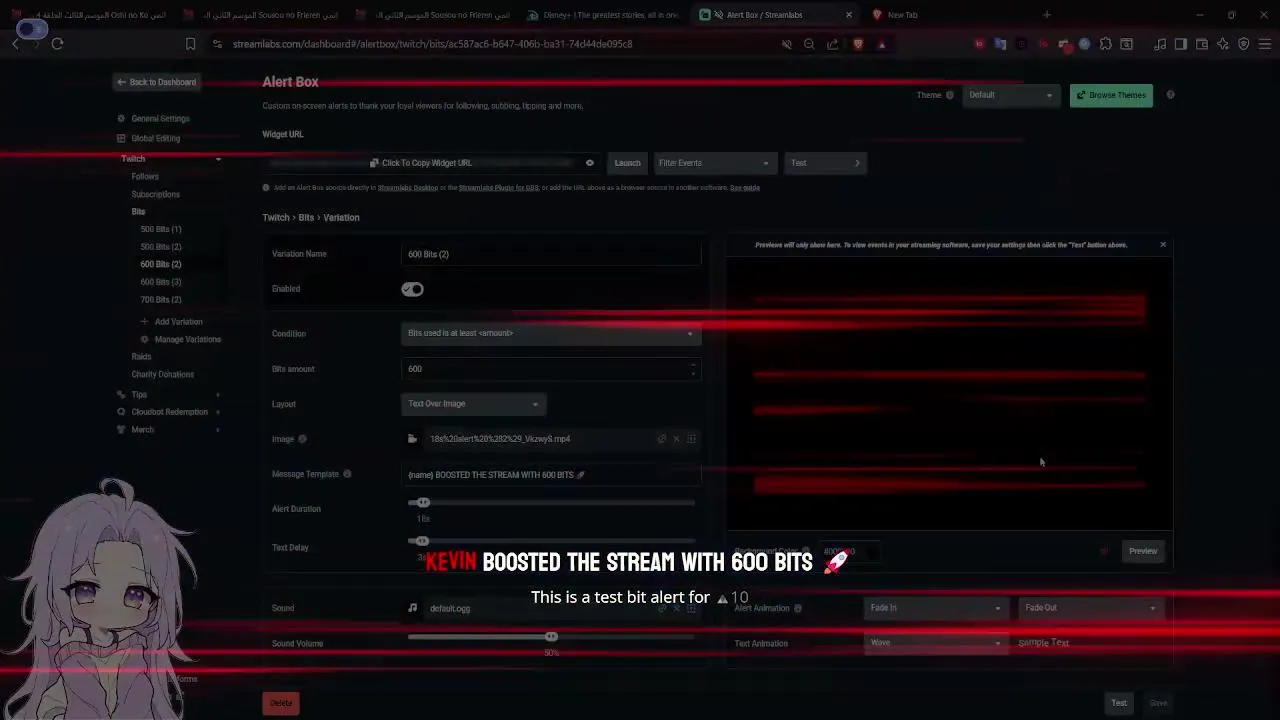Screen dimensions: 1280x720
Task: Click the Theme info icon
Action: (950, 95)
